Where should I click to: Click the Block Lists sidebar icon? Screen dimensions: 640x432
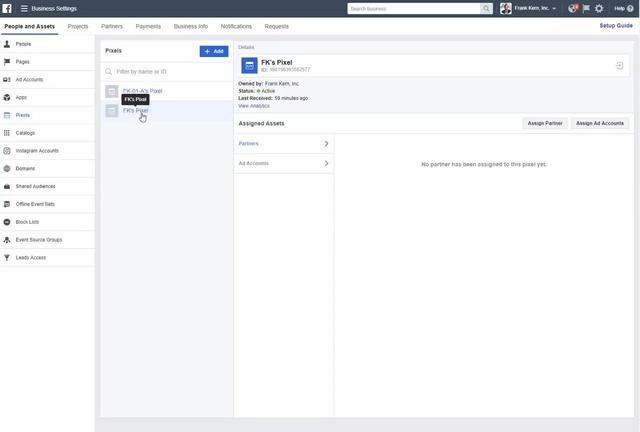coord(7,222)
